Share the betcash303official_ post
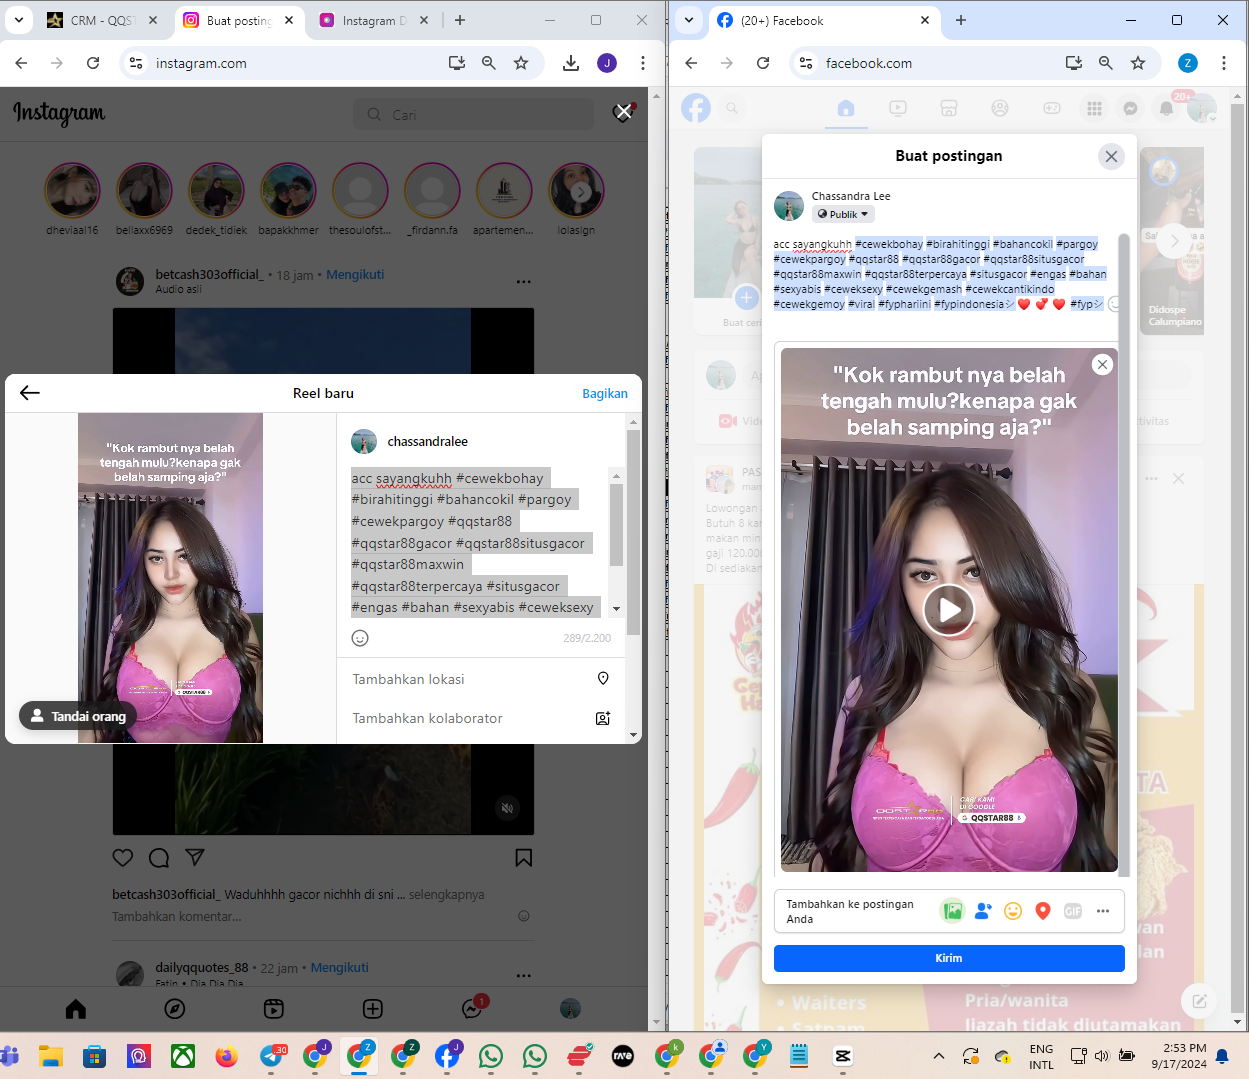 click(x=195, y=857)
